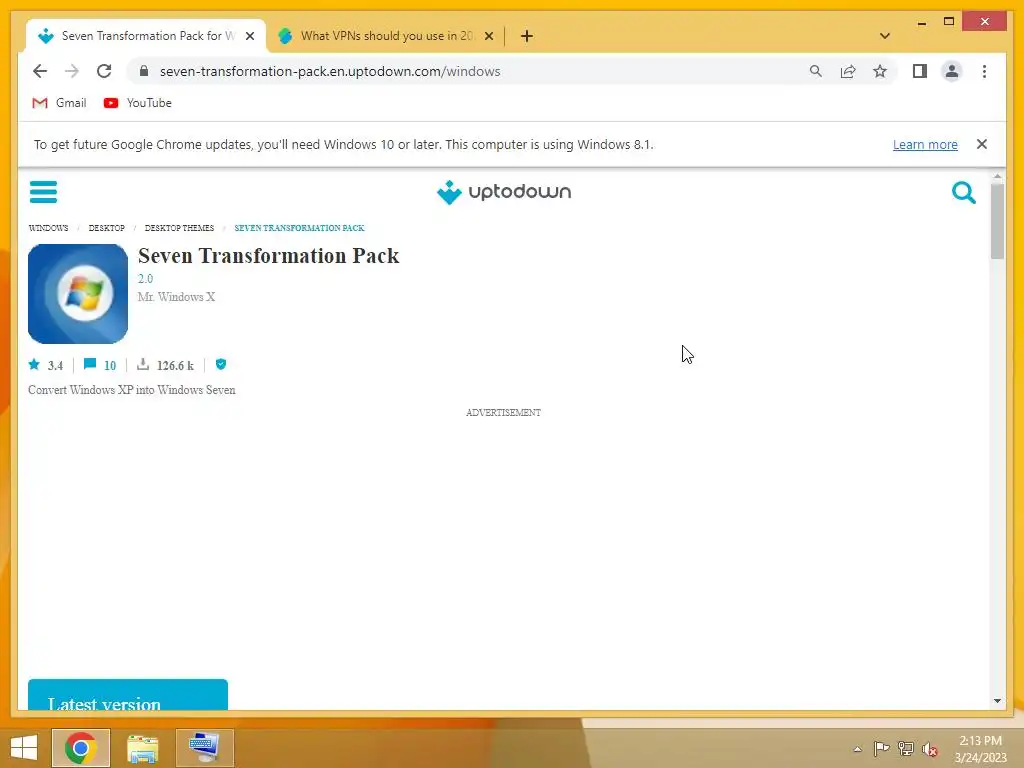Image resolution: width=1024 pixels, height=768 pixels.
Task: Click the Latest version button
Action: (128, 695)
